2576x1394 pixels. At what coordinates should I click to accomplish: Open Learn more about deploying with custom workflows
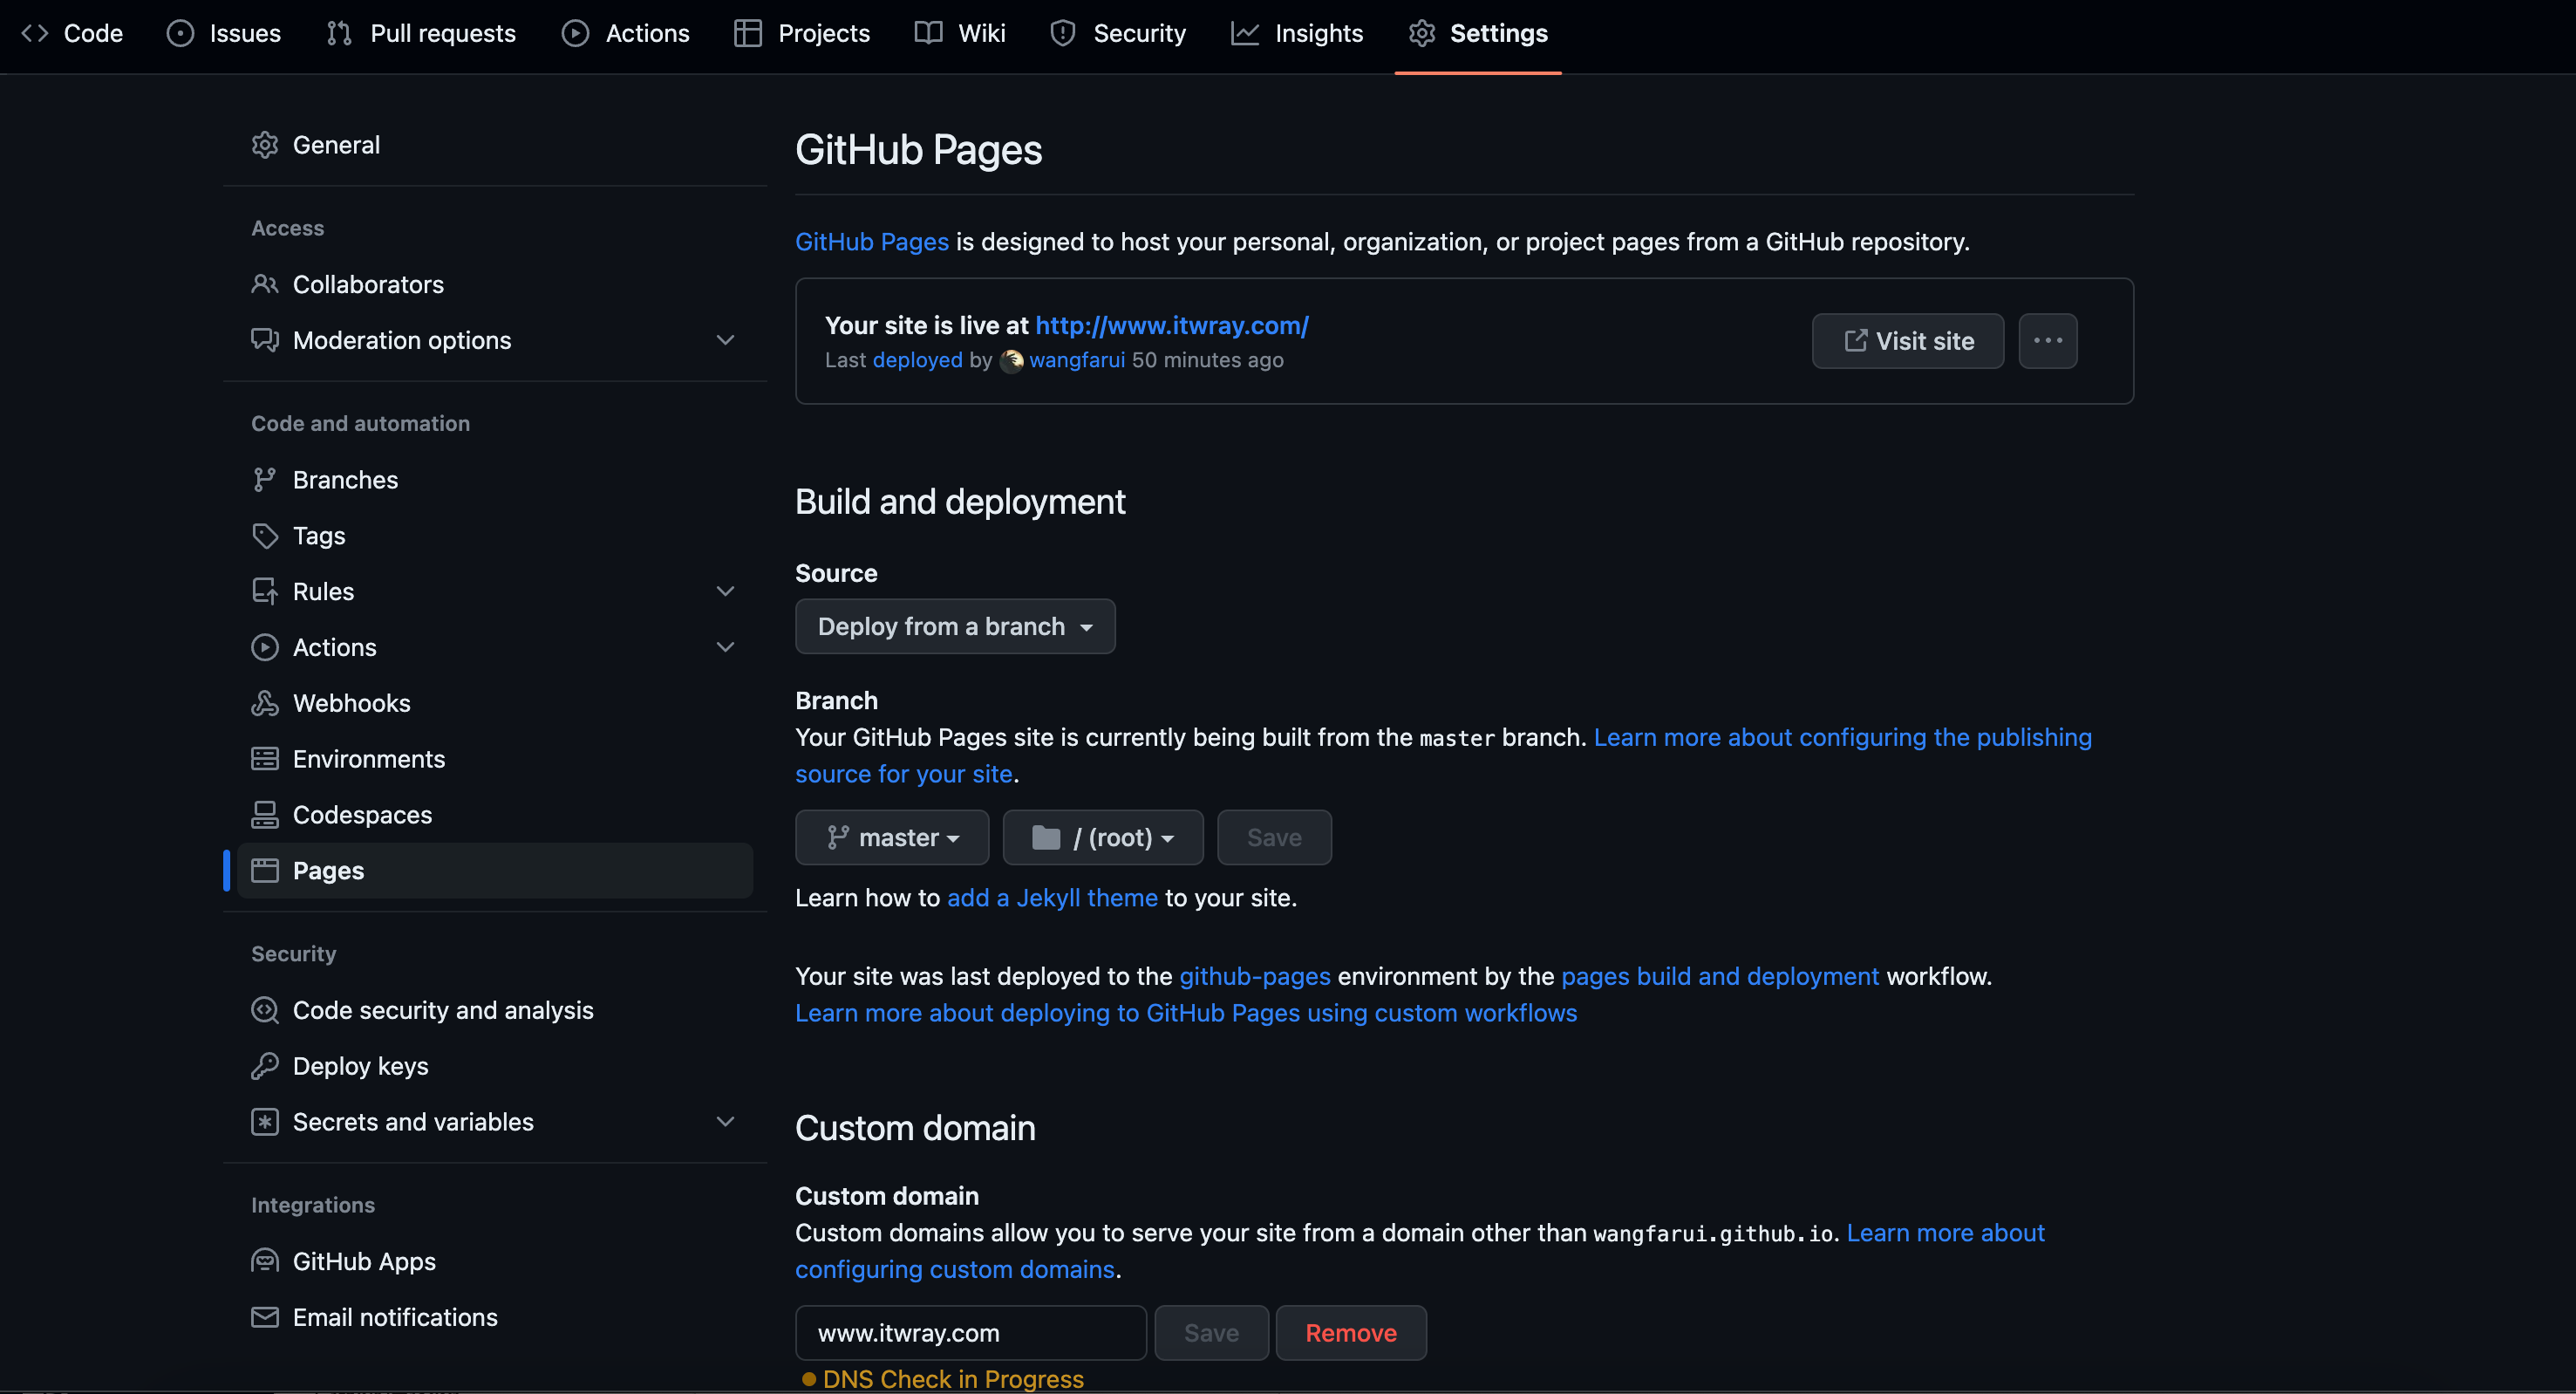1186,1013
